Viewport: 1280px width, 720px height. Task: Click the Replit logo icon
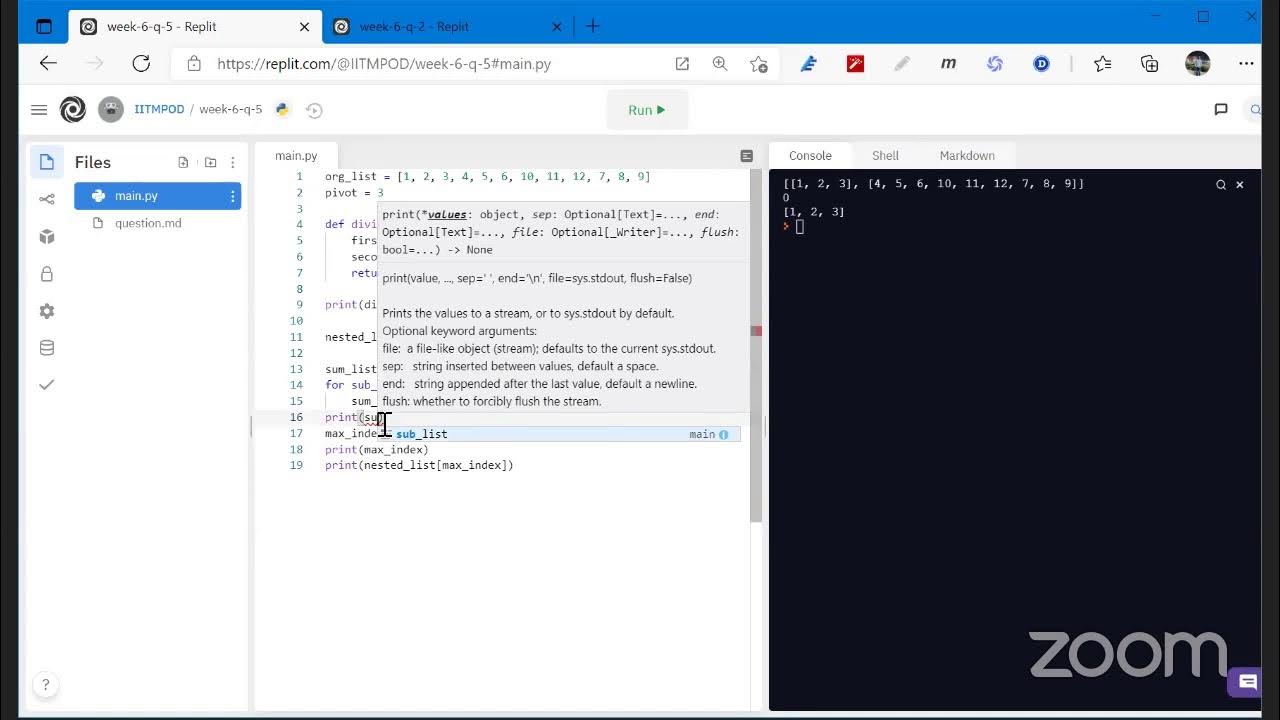[x=73, y=110]
